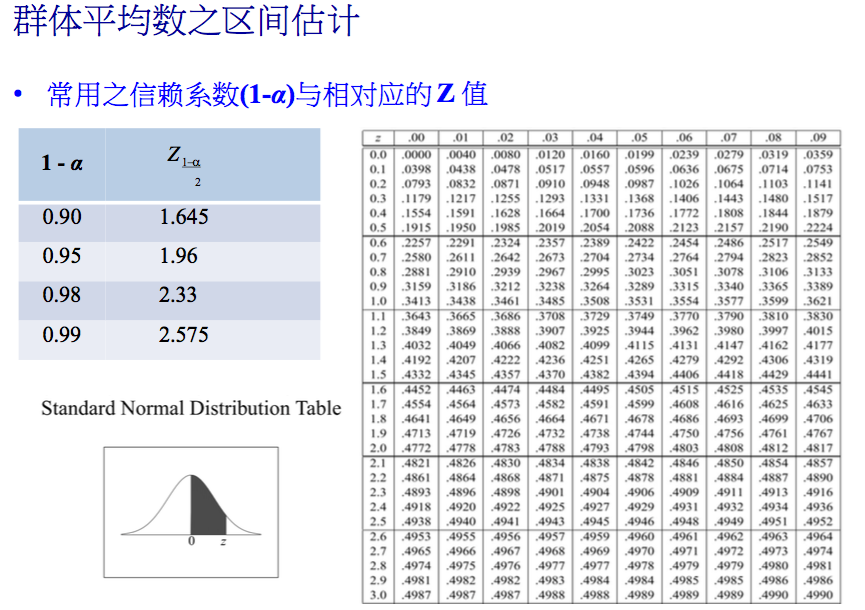Viewport: 865px width, 610px height.
Task: Select the .3849 cell in row 1.2
Action: (417, 331)
